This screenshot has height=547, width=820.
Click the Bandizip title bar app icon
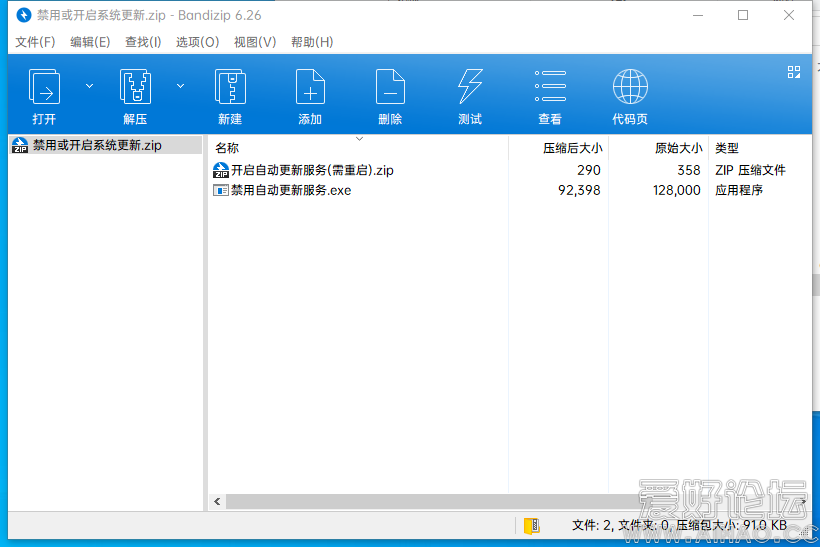click(24, 15)
